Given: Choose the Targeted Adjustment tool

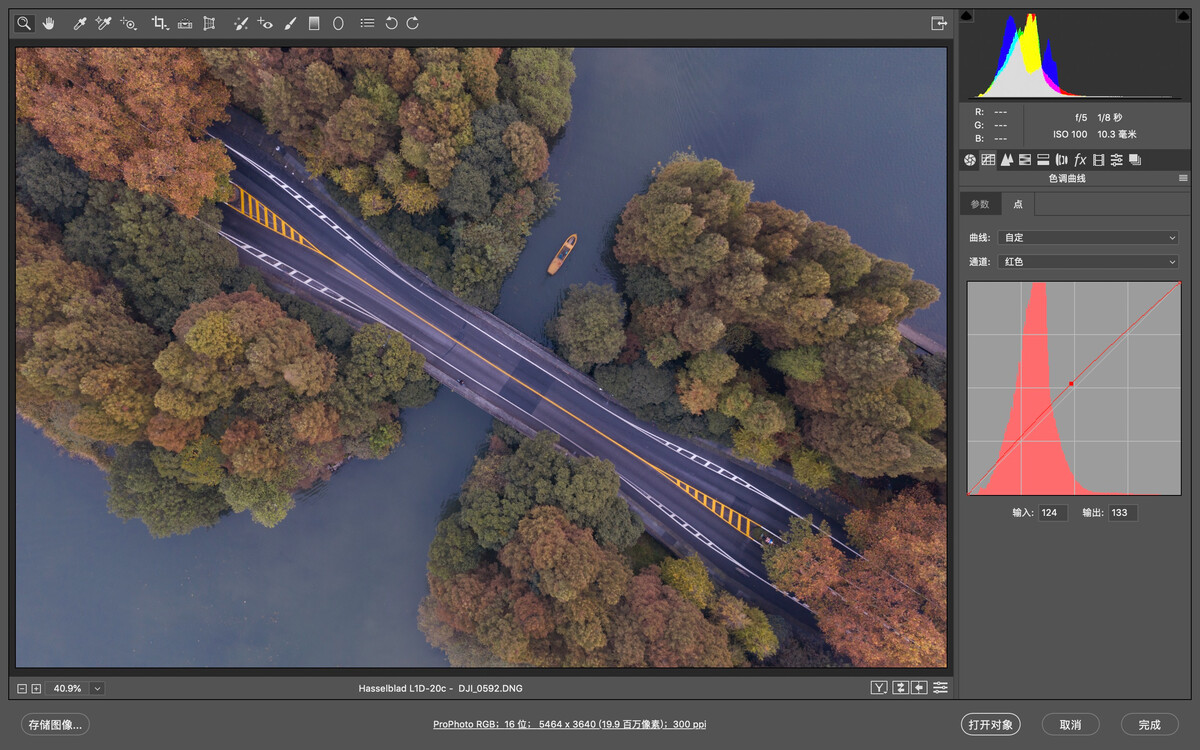Looking at the screenshot, I should [128, 23].
